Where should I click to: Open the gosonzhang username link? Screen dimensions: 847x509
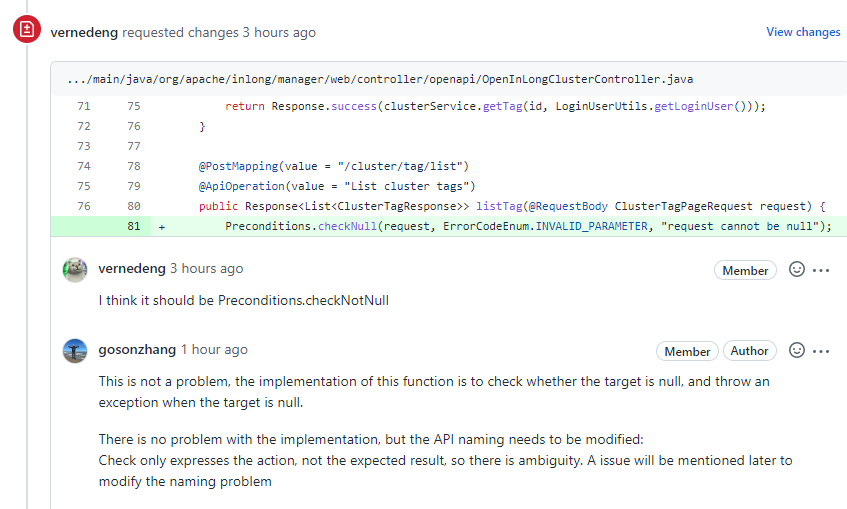click(137, 350)
